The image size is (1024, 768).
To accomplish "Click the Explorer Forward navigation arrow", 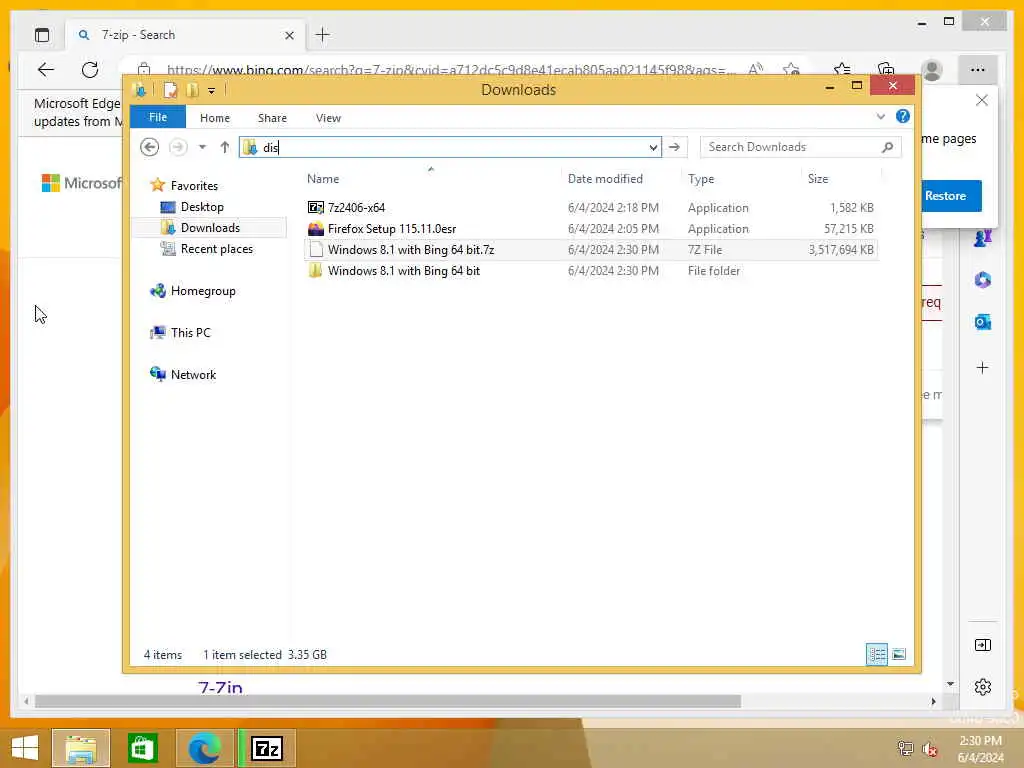I will (178, 147).
